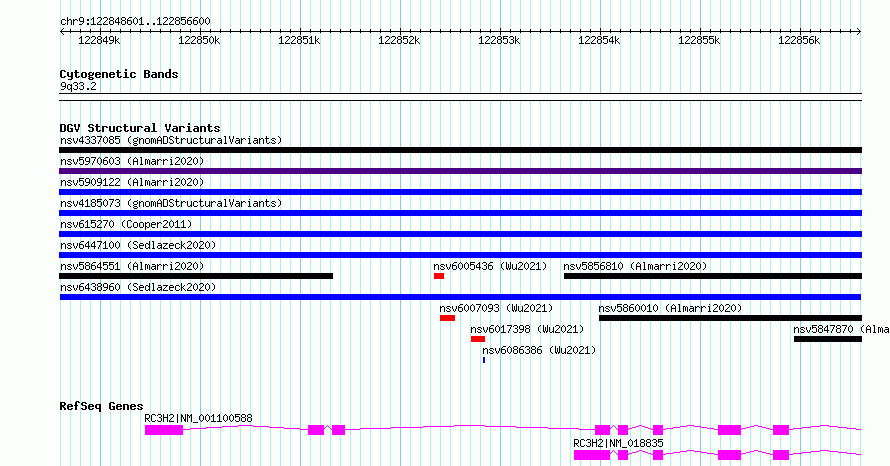Click the purple bar of nsv5970603
Image resolution: width=890 pixels, height=466 pixels.
pos(460,171)
